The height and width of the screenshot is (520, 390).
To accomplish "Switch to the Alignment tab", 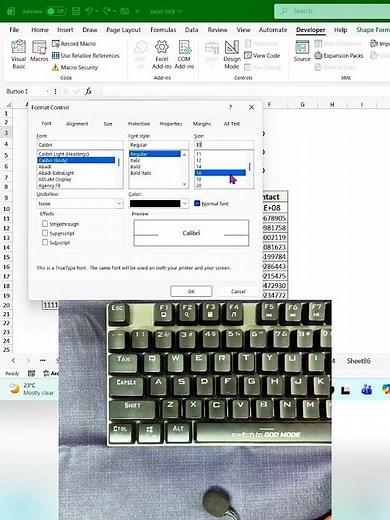I will pos(77,124).
